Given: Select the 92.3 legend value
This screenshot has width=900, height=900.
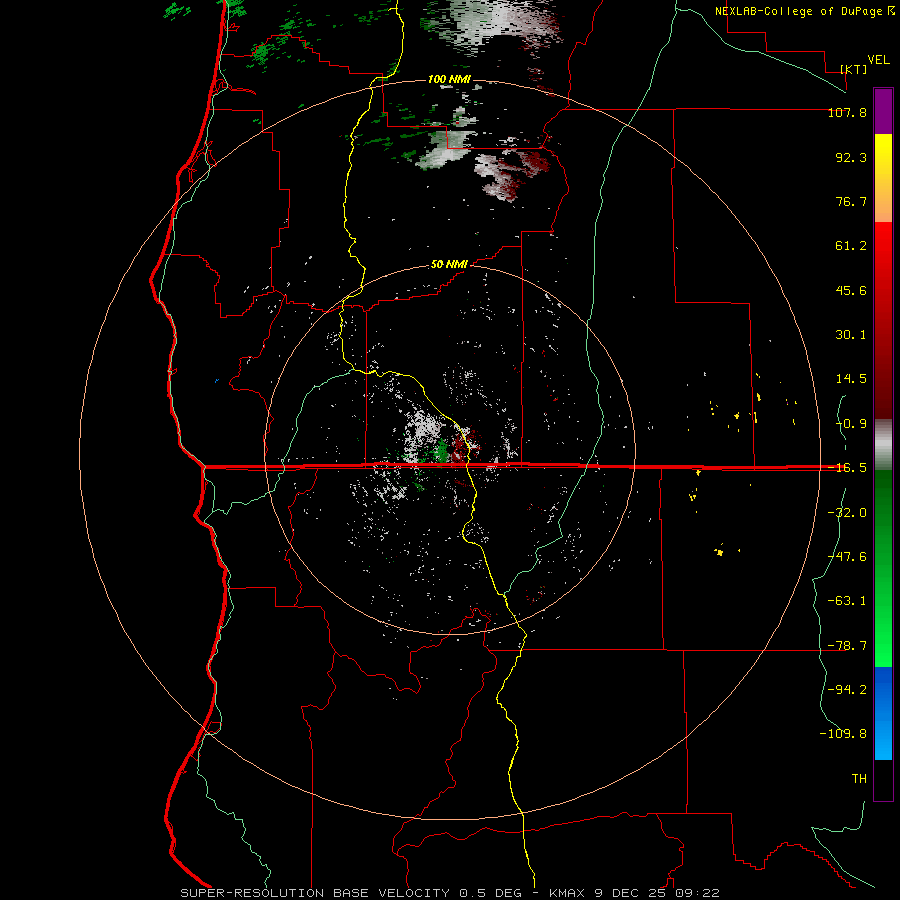Looking at the screenshot, I should pos(851,157).
